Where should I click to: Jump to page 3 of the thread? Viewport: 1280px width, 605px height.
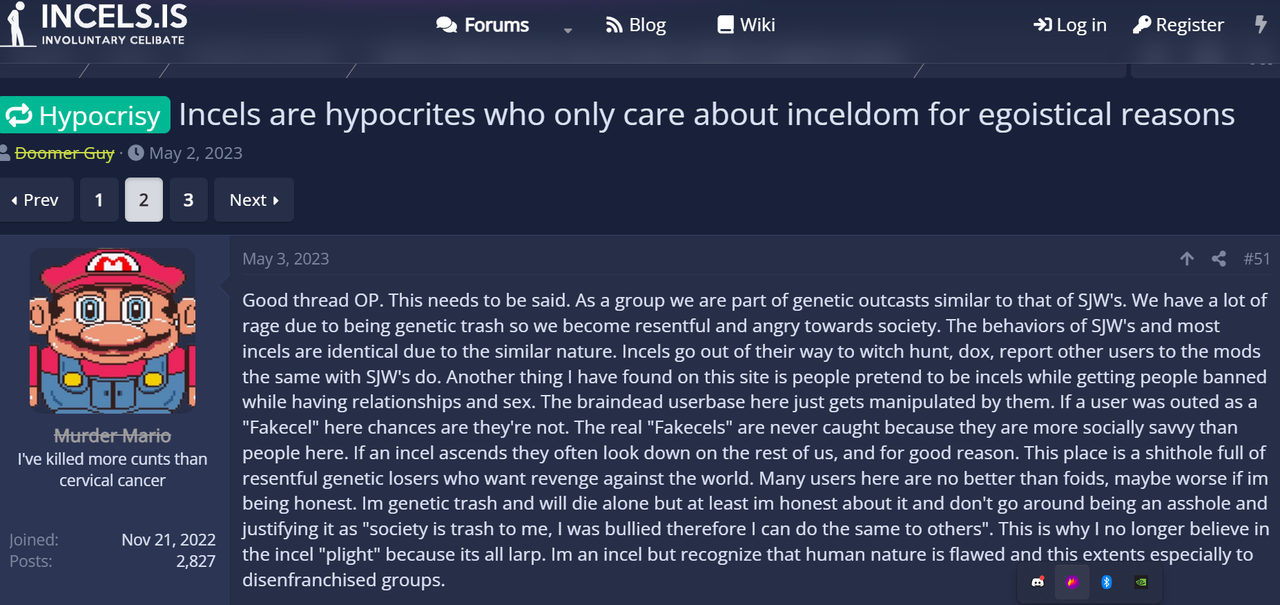coord(188,200)
